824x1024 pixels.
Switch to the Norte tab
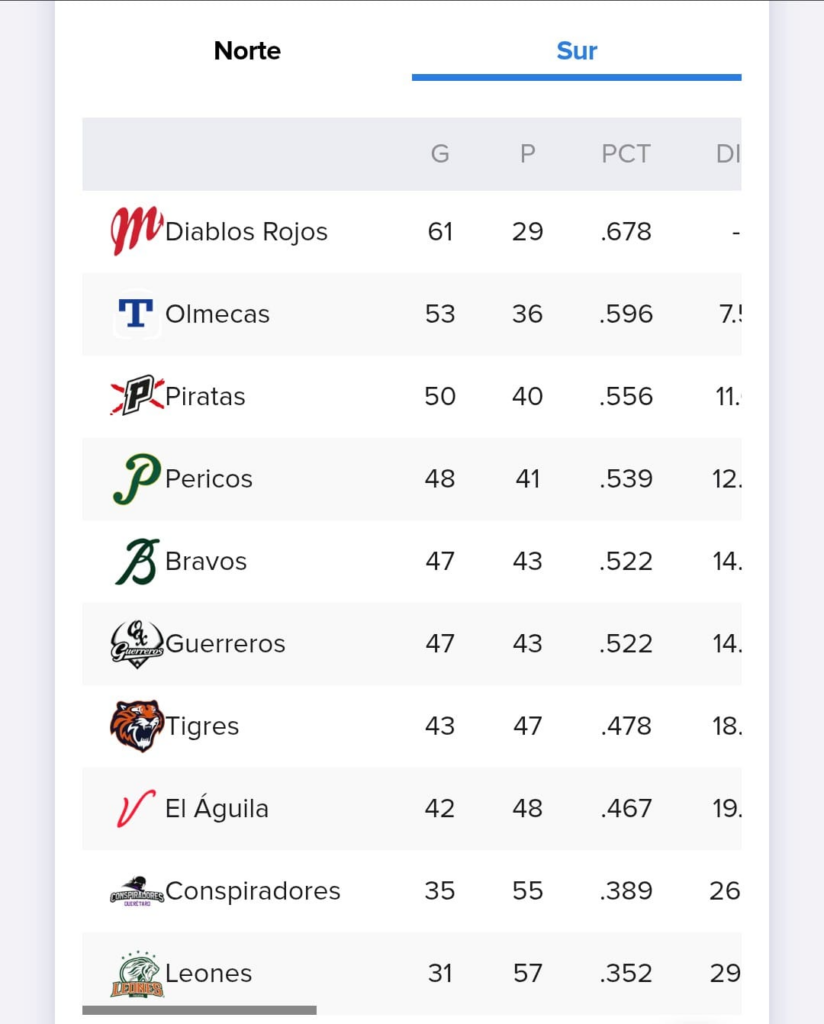click(x=247, y=50)
